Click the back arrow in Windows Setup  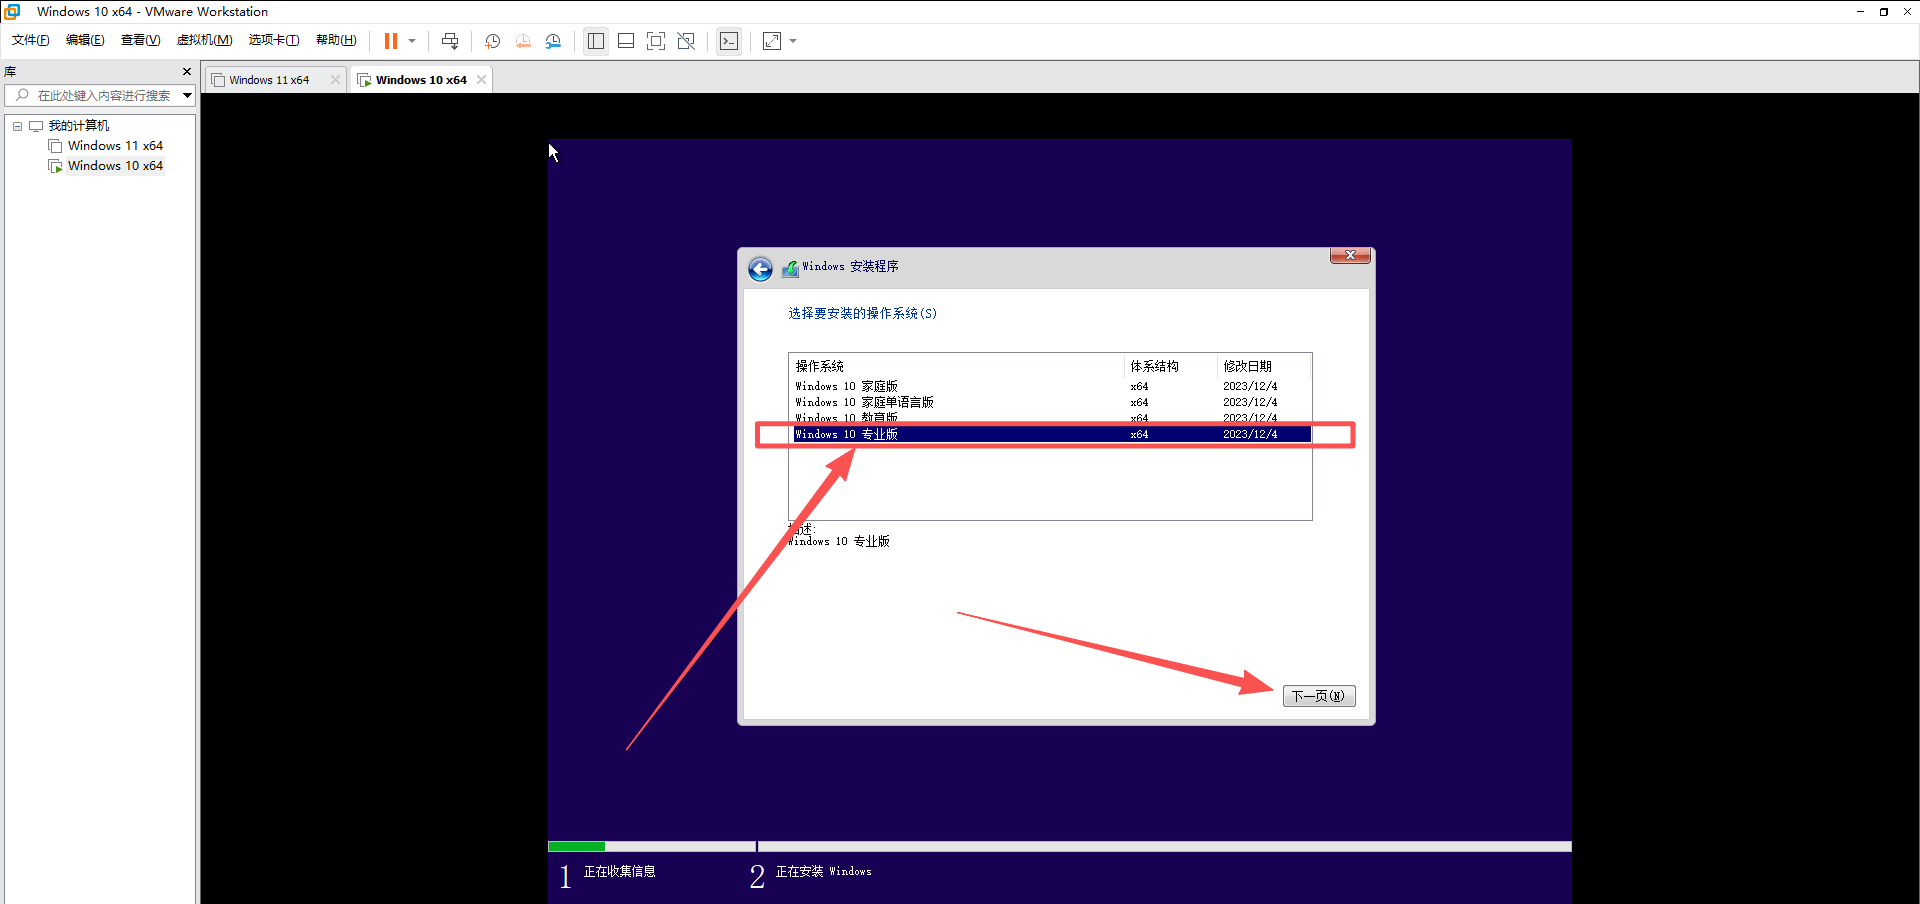[x=760, y=269]
